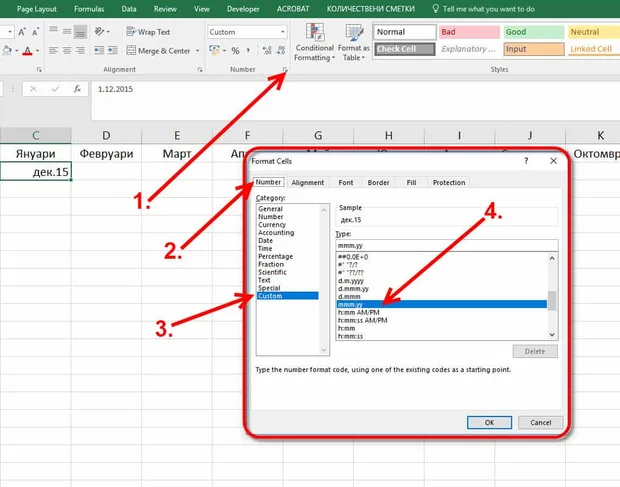Apply the Good cell style
This screenshot has height=487, width=620.
534,32
